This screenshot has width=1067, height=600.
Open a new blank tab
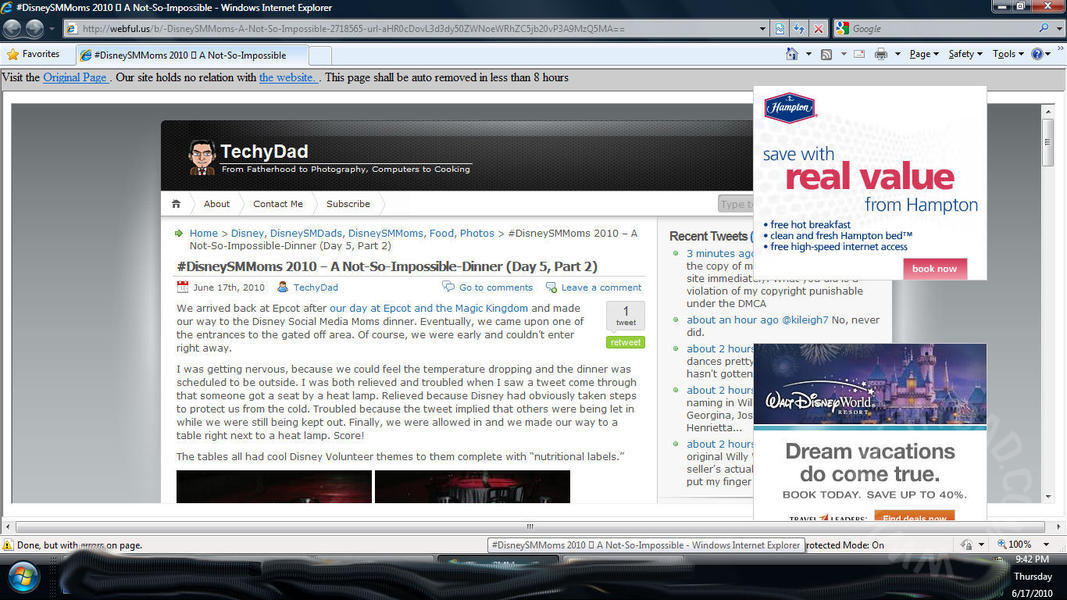point(321,55)
